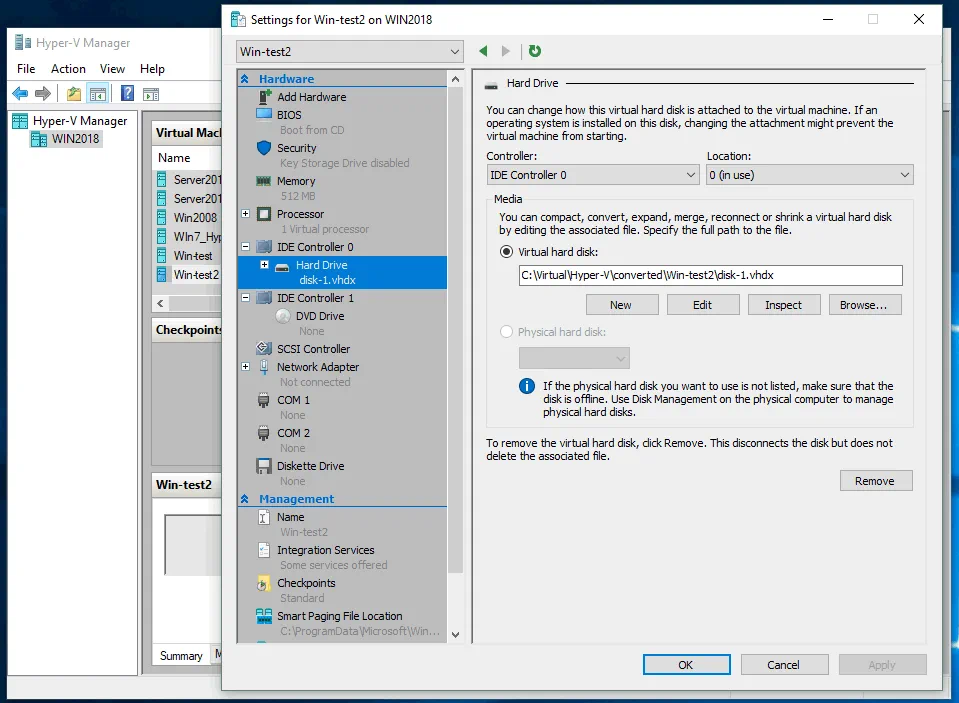Click the Show/Hide Console Tree icon

(x=96, y=92)
